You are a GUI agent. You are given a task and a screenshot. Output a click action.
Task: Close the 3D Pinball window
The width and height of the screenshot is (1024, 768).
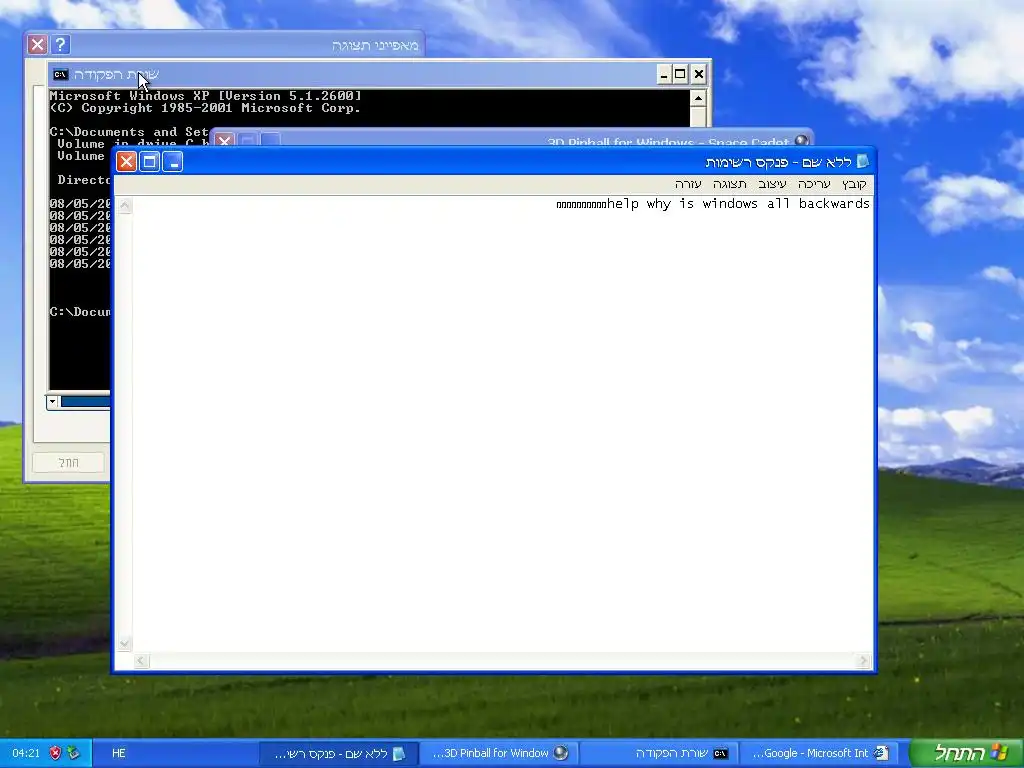pos(225,140)
